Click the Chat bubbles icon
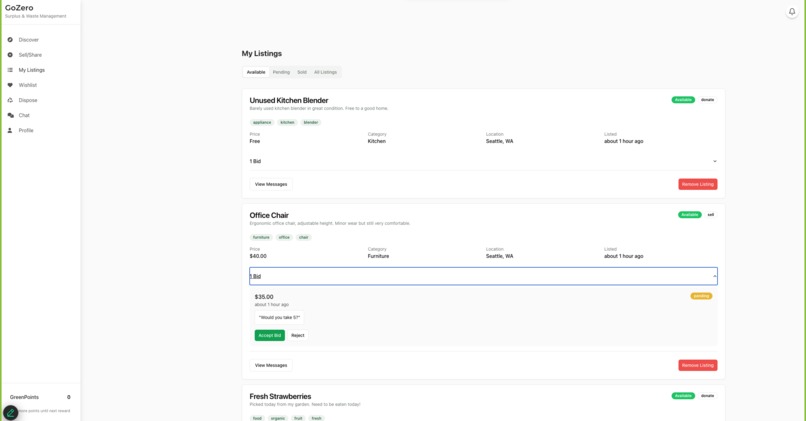The width and height of the screenshot is (806, 421). (10, 115)
